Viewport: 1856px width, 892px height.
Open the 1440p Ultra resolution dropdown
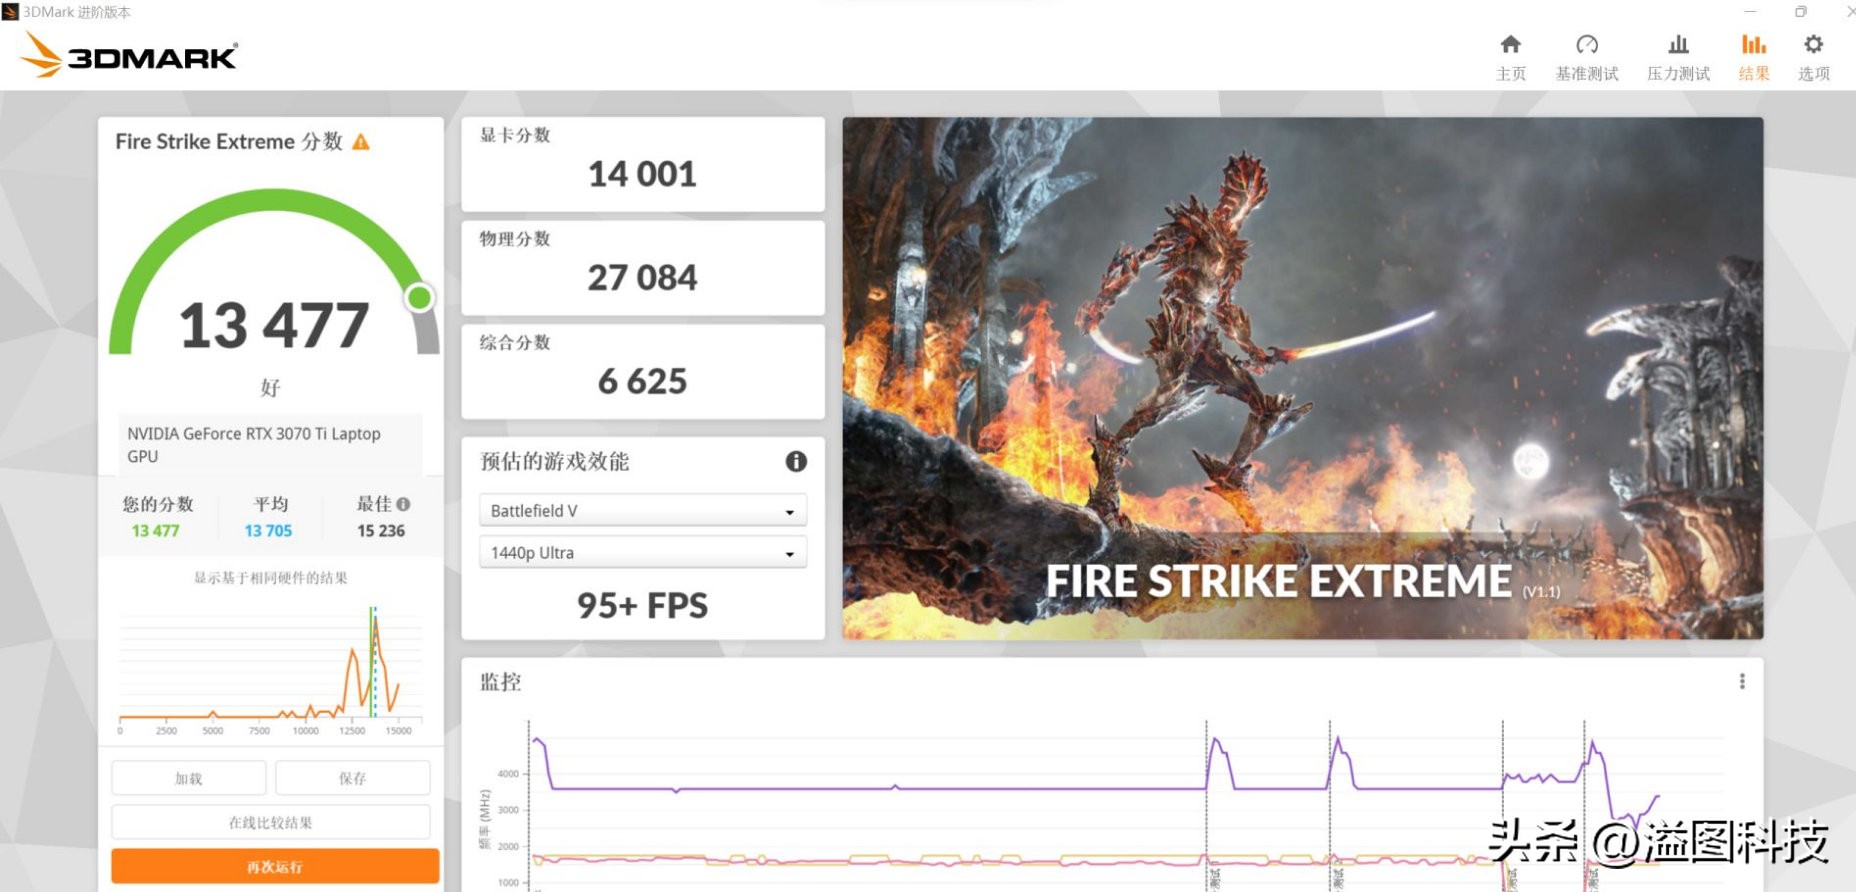[642, 552]
